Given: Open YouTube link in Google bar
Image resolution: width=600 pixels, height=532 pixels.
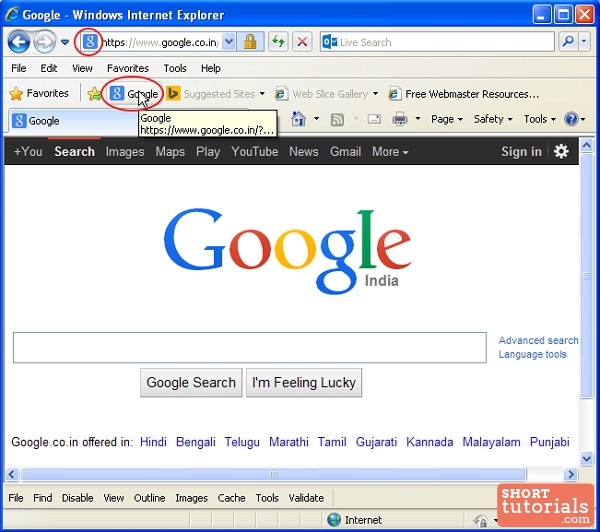Looking at the screenshot, I should pyautogui.click(x=254, y=152).
